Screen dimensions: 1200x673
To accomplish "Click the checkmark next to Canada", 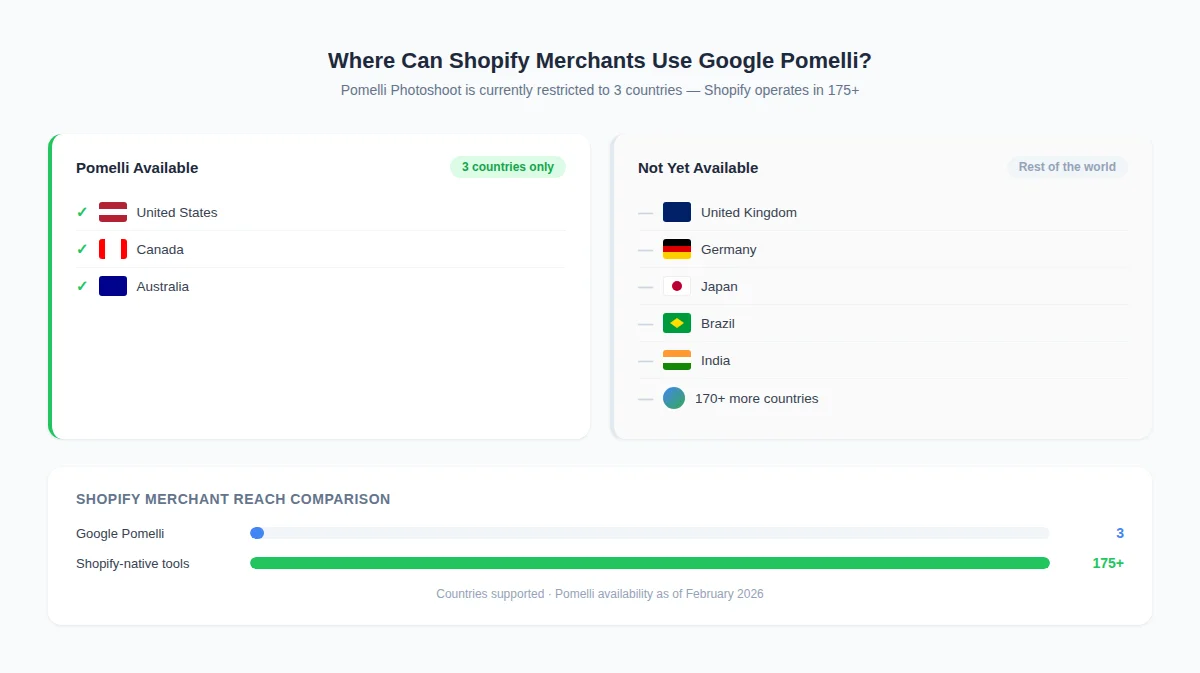I will point(82,249).
